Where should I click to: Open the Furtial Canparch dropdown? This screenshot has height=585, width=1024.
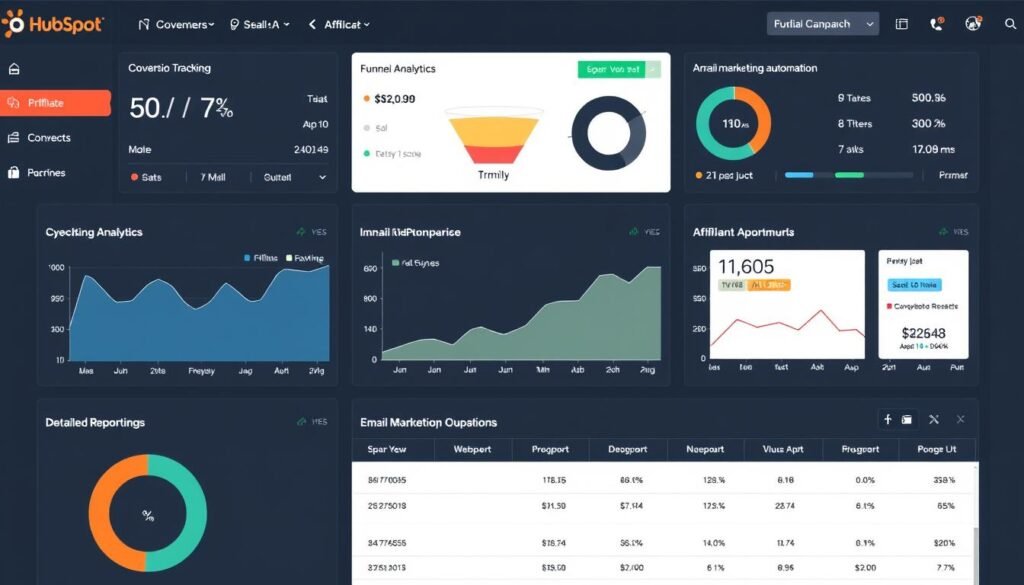822,24
